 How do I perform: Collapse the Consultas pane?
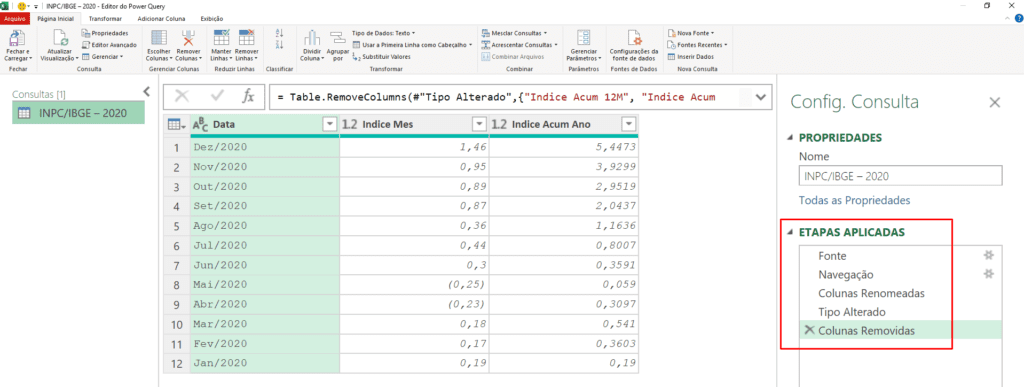click(147, 91)
